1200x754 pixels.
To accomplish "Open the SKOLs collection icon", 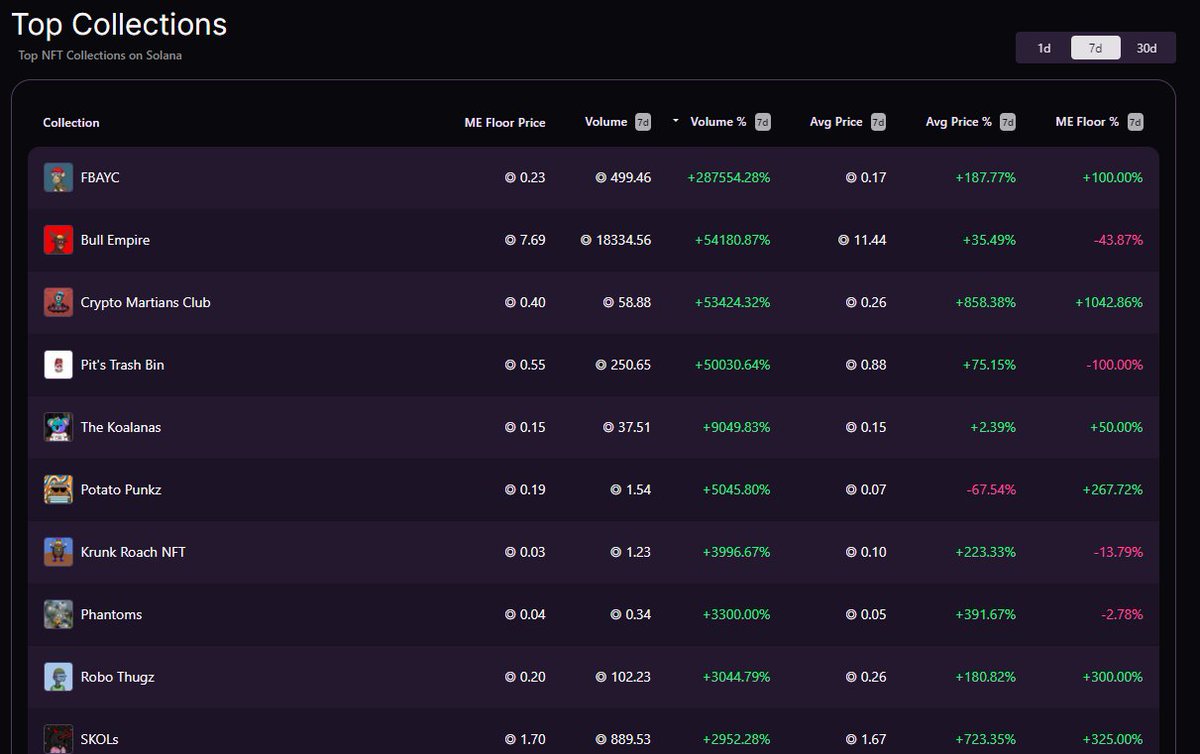I will tap(58, 739).
